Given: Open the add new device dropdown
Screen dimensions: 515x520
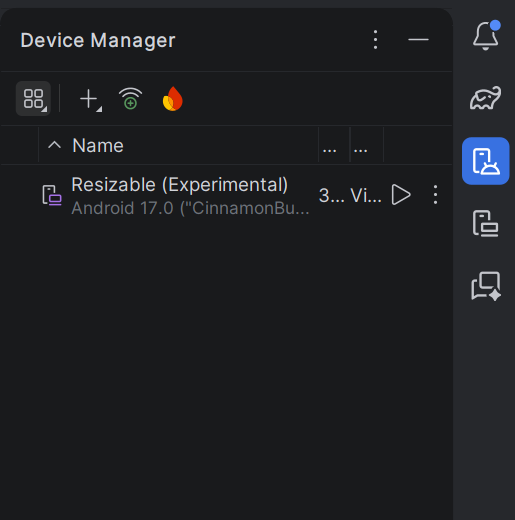Looking at the screenshot, I should coord(90,99).
